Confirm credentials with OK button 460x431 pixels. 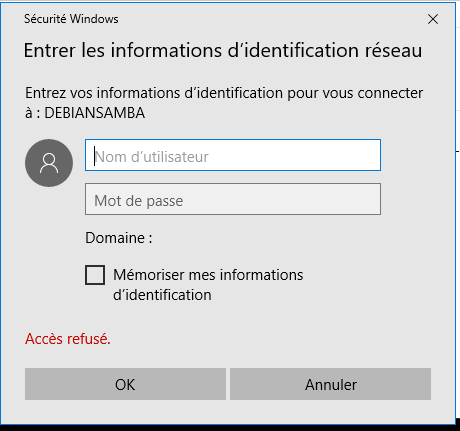point(125,384)
